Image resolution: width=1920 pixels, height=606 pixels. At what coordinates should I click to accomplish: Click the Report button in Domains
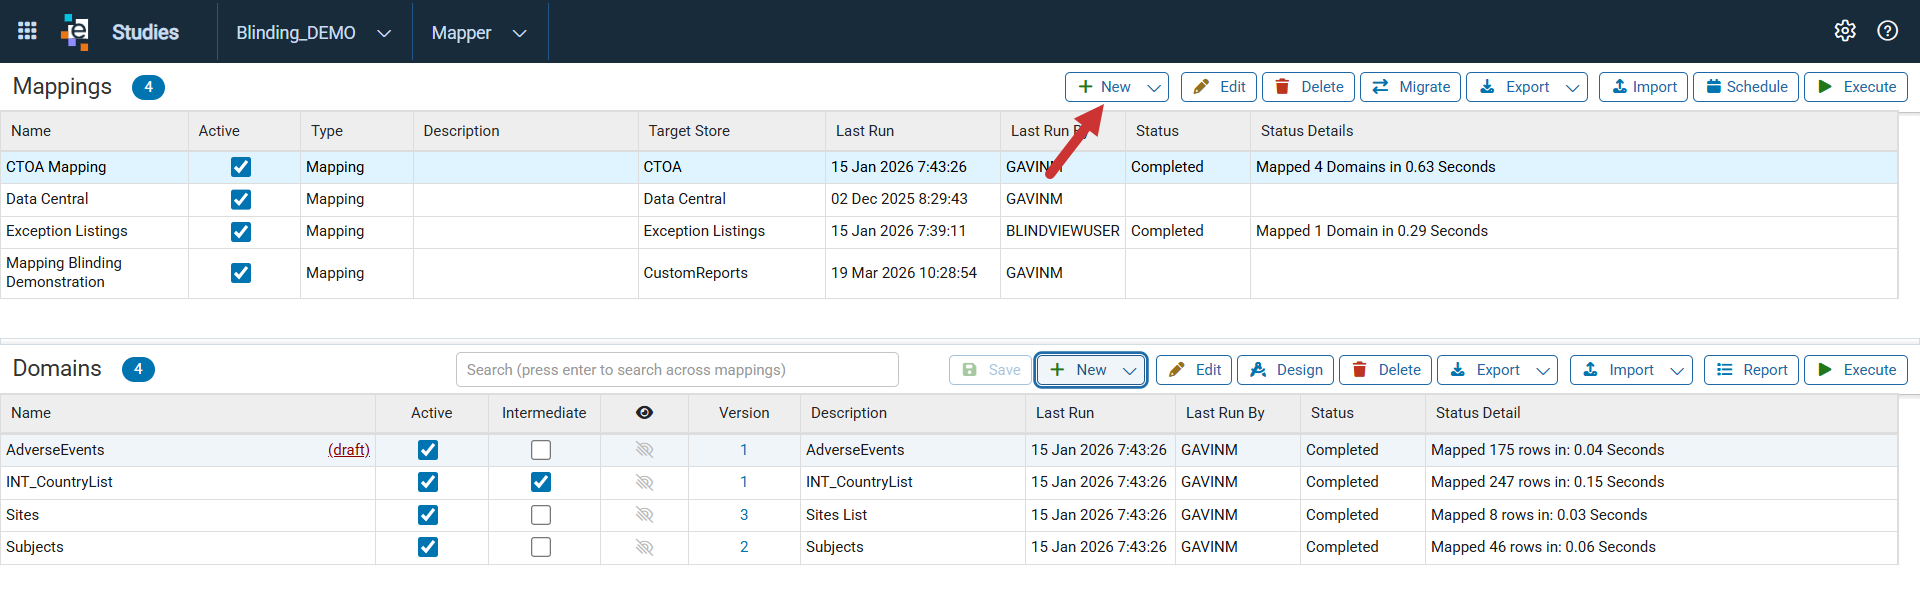pyautogui.click(x=1752, y=370)
